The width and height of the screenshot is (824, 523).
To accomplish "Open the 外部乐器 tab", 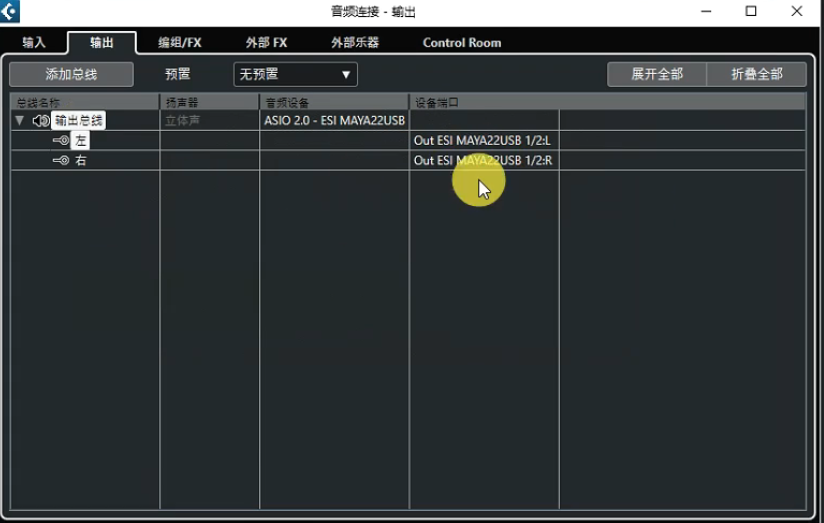I will click(355, 43).
